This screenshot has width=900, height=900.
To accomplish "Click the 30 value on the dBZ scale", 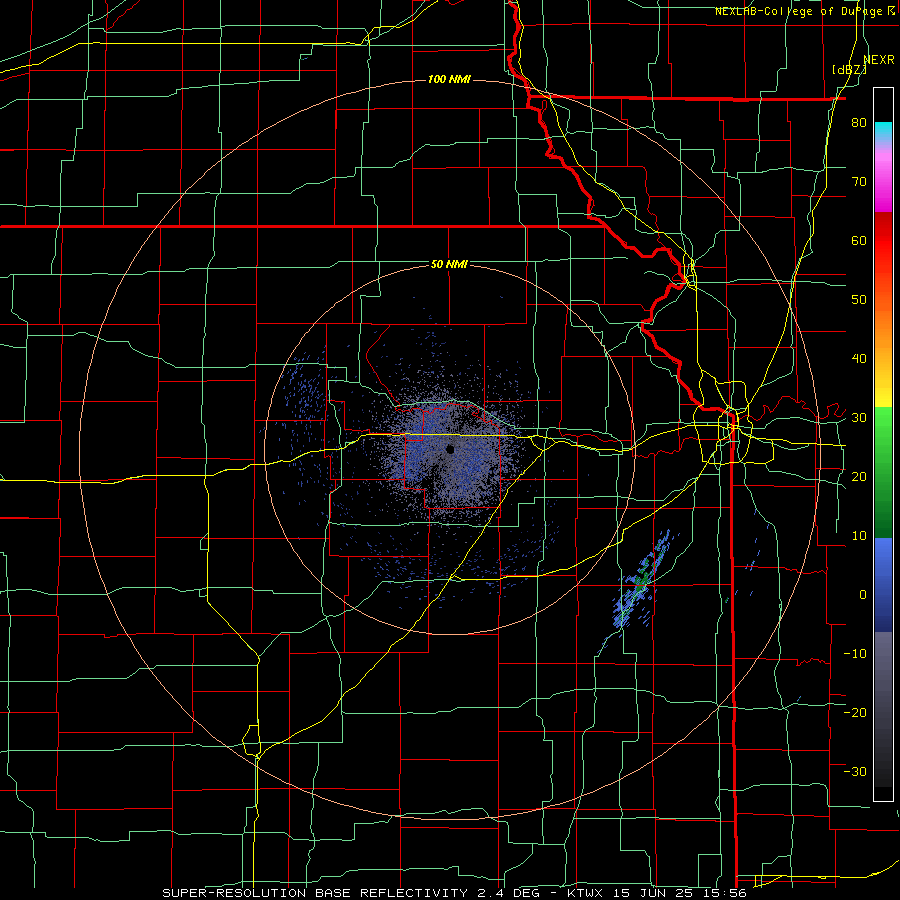I will (x=859, y=418).
